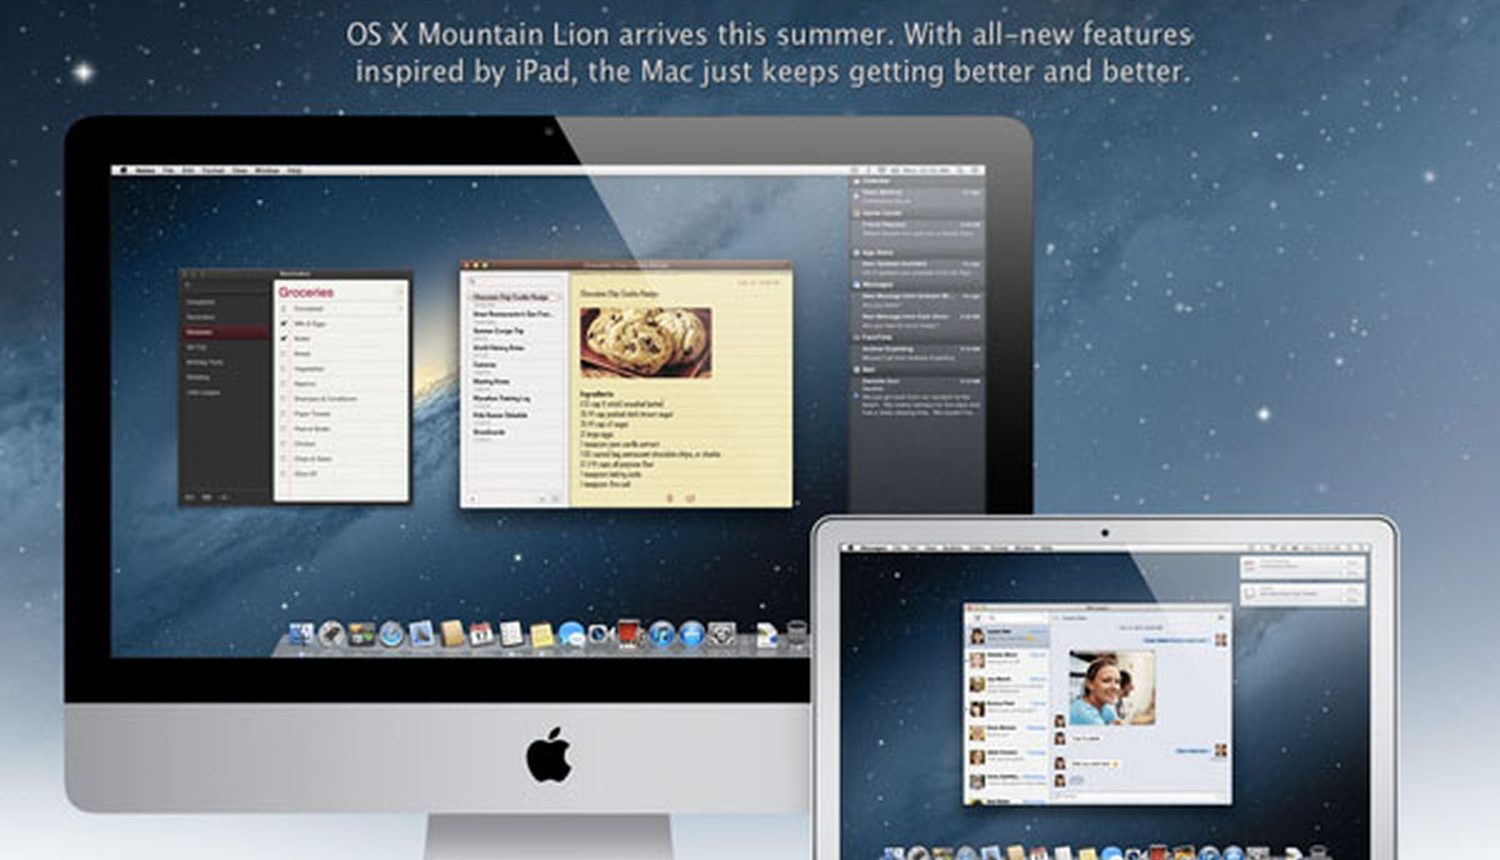Click cookie photo in the Notes page
Viewport: 1500px width, 860px height.
click(646, 342)
